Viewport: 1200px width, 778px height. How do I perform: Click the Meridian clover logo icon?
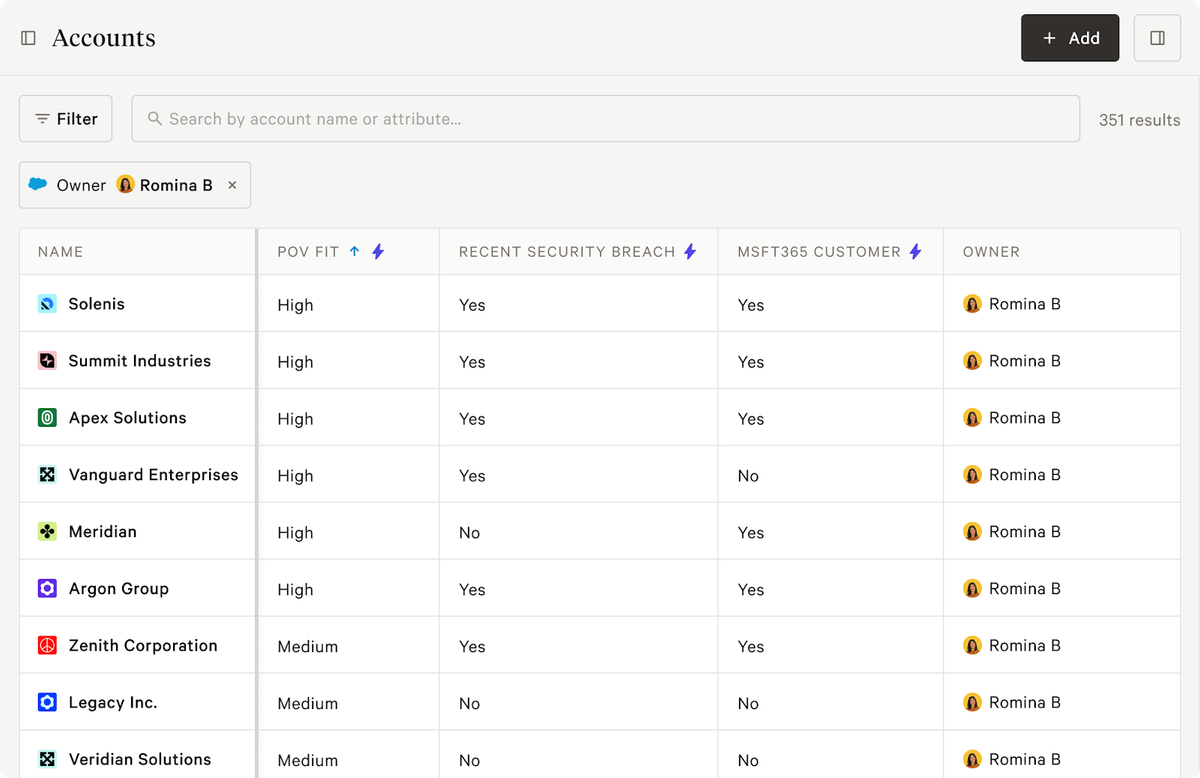tap(47, 532)
